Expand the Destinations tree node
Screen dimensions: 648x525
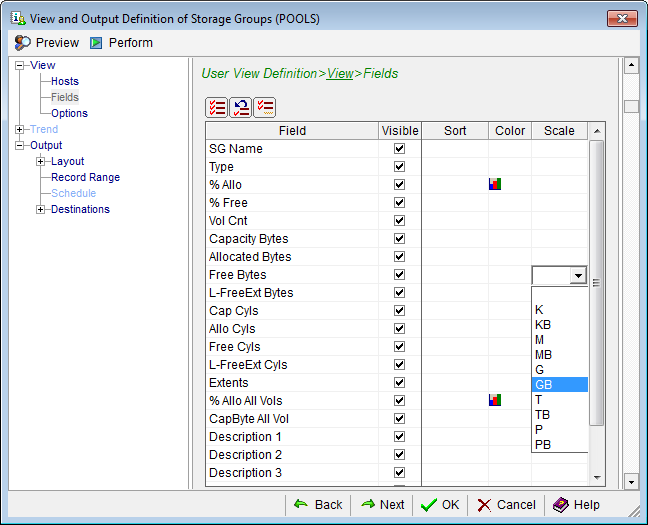41,210
